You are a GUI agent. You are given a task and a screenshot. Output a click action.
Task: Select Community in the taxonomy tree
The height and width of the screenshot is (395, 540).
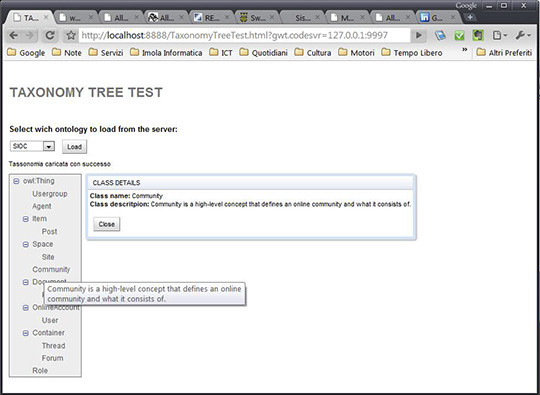tap(51, 269)
